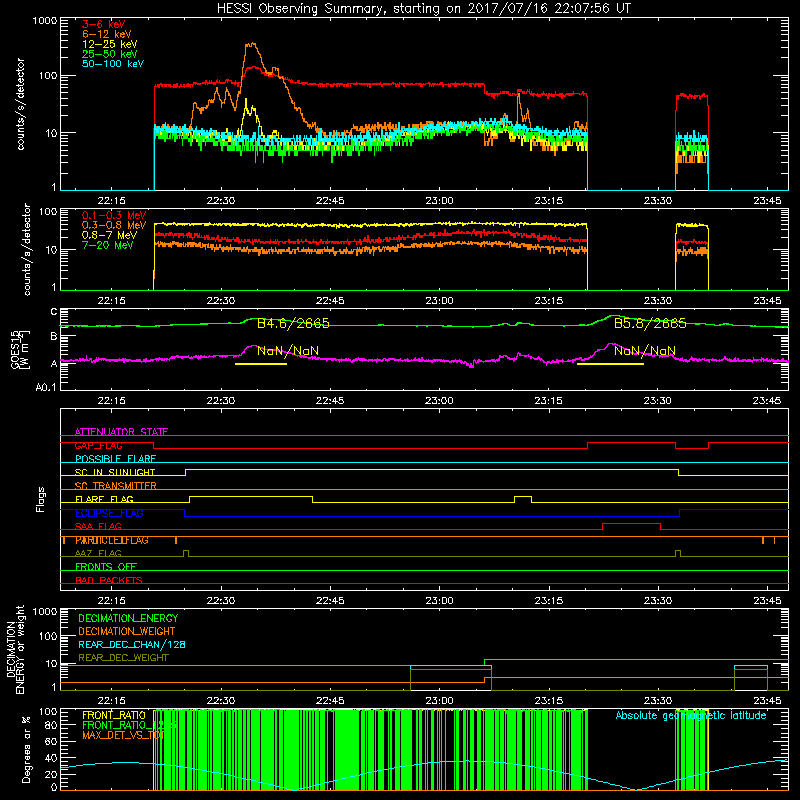Click the '0.8-7 MeV' legend label

tap(110, 235)
